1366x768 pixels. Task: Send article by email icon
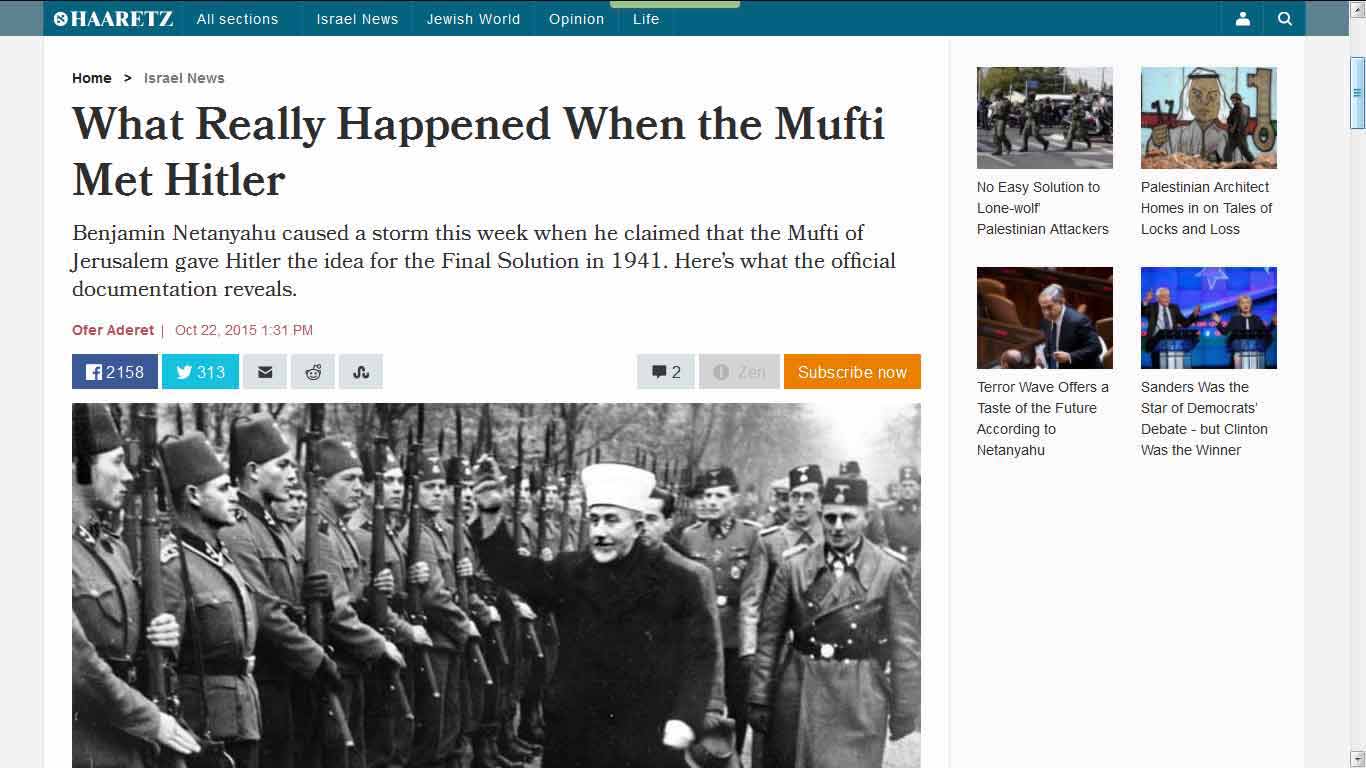click(x=265, y=372)
